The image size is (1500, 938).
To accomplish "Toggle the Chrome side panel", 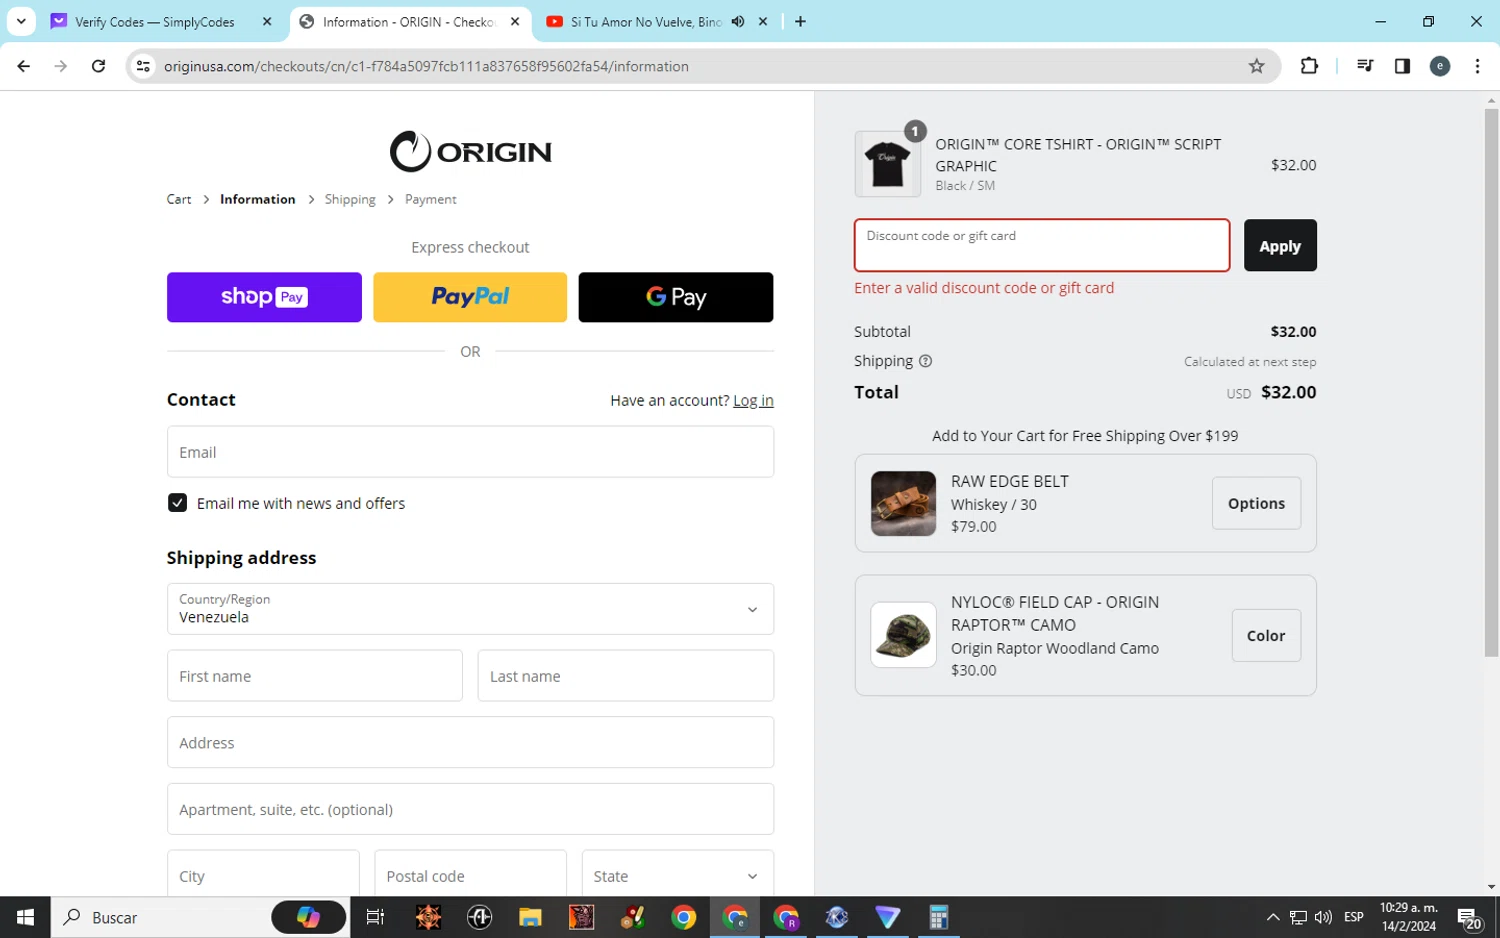I will tap(1402, 66).
